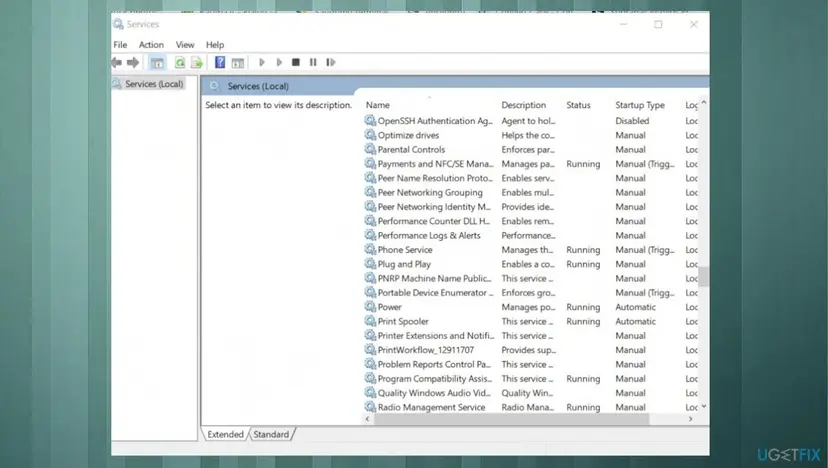Click the Back arrow toolbar icon

(117, 62)
